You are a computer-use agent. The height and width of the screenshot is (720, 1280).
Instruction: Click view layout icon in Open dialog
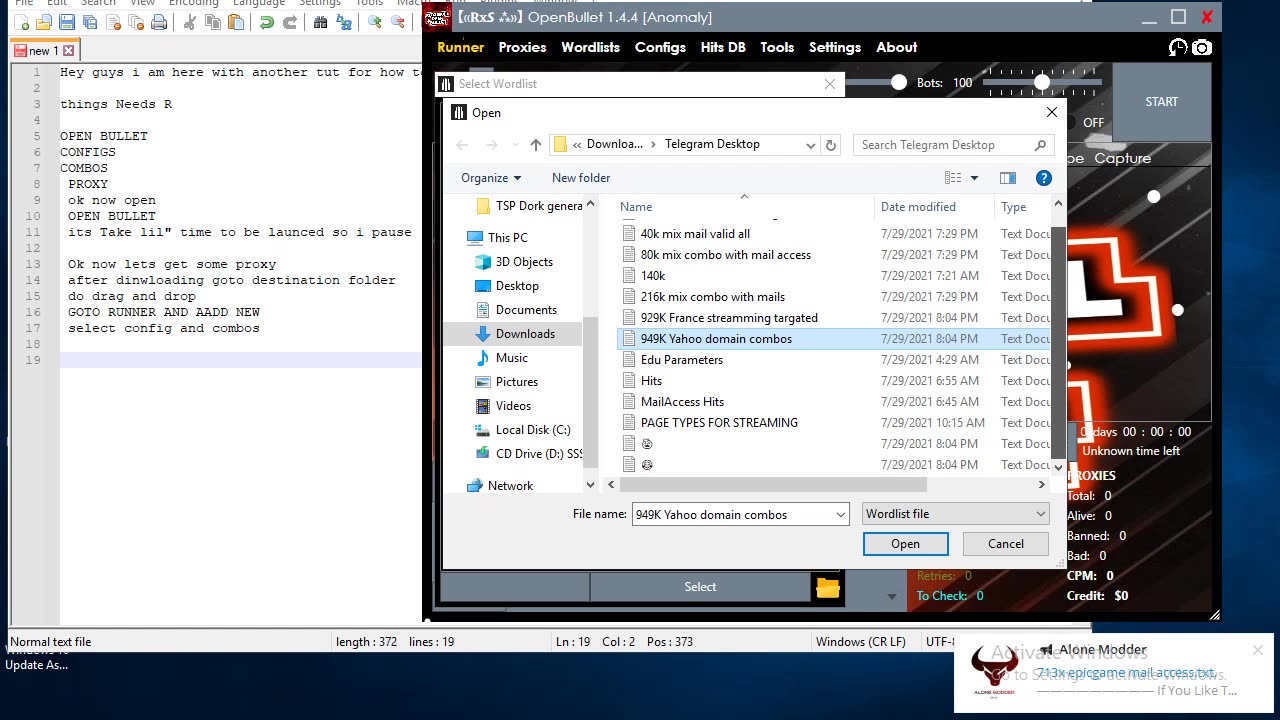pos(953,178)
